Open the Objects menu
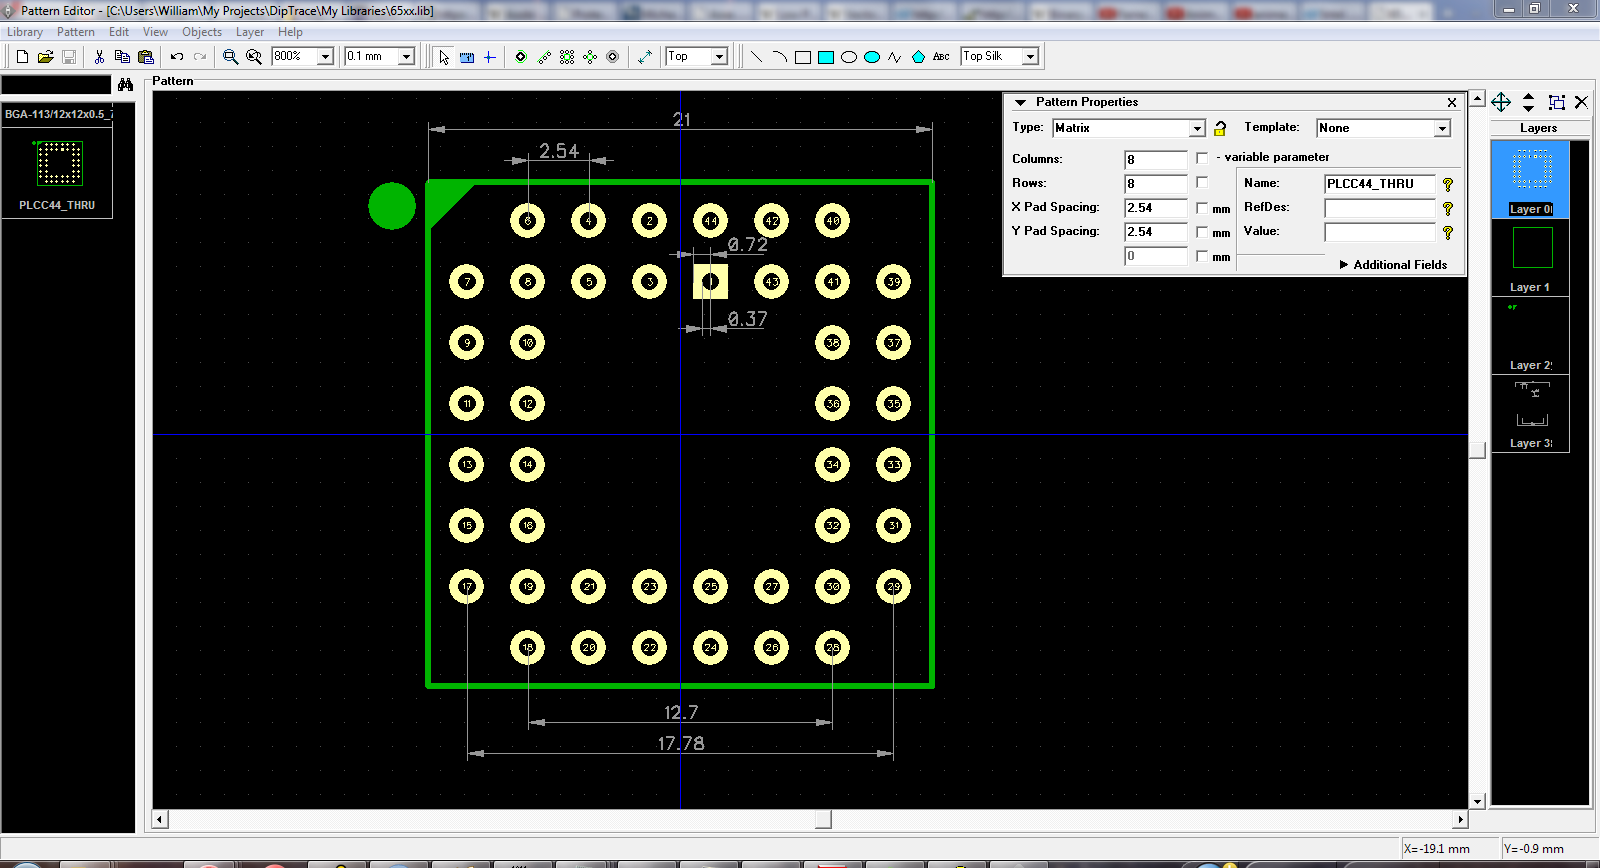1600x868 pixels. click(x=201, y=32)
